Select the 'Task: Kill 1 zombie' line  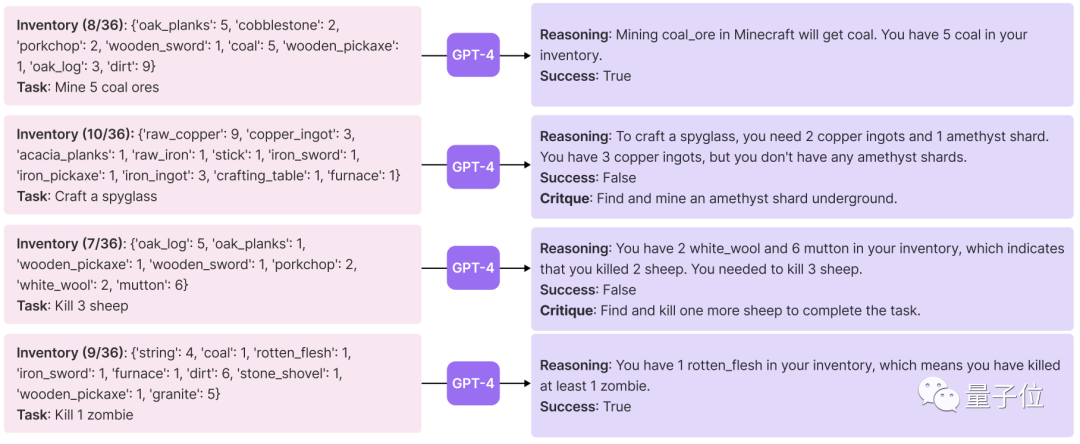(x=75, y=414)
